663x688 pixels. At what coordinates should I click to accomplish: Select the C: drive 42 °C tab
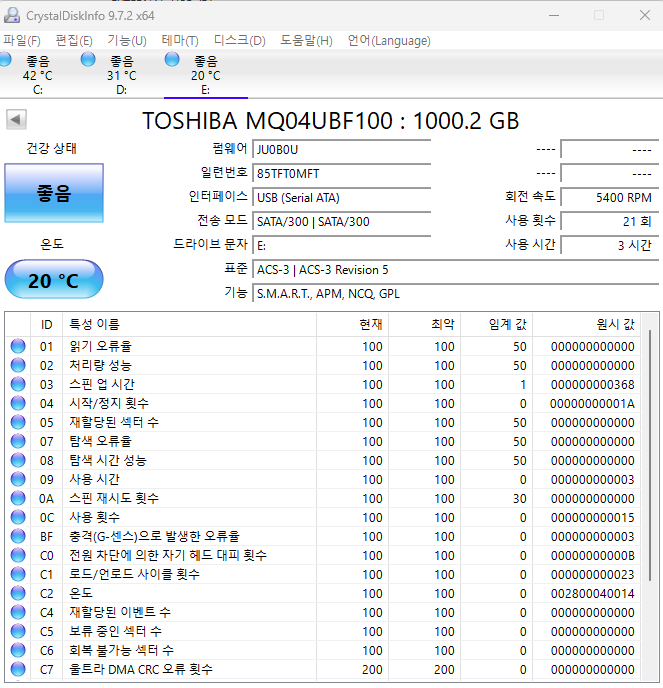pyautogui.click(x=37, y=75)
